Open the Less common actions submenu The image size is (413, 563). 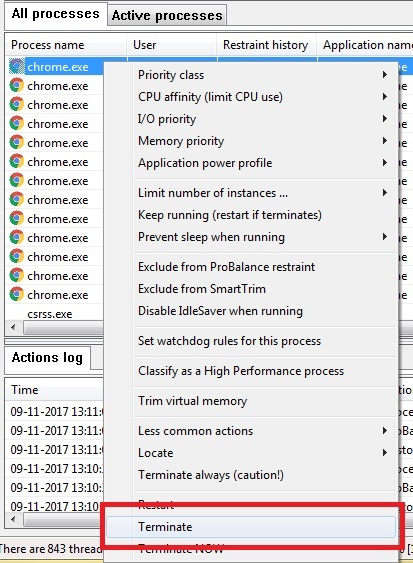coord(265,431)
